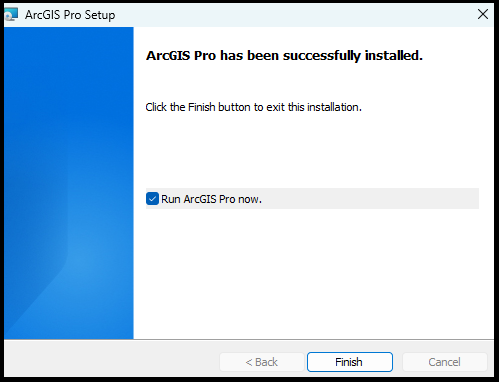Click the empty white area below the checkbox row

[x=312, y=273]
